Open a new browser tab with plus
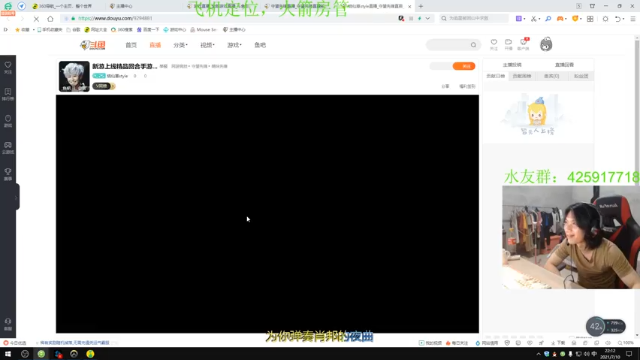Screen dimensions: 640x360 pyautogui.click(x=421, y=6)
